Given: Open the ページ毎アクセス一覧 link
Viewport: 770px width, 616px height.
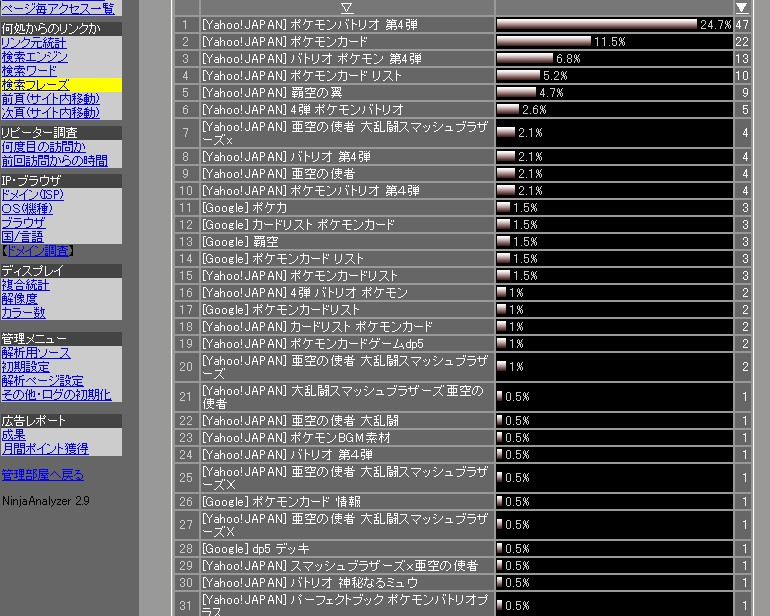Looking at the screenshot, I should 58,8.
